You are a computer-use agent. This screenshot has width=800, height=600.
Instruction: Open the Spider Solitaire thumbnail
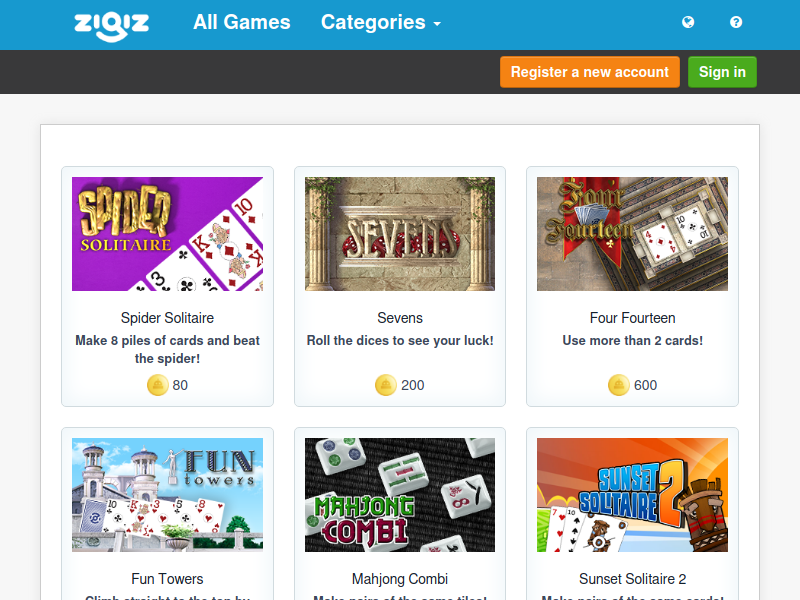click(167, 234)
